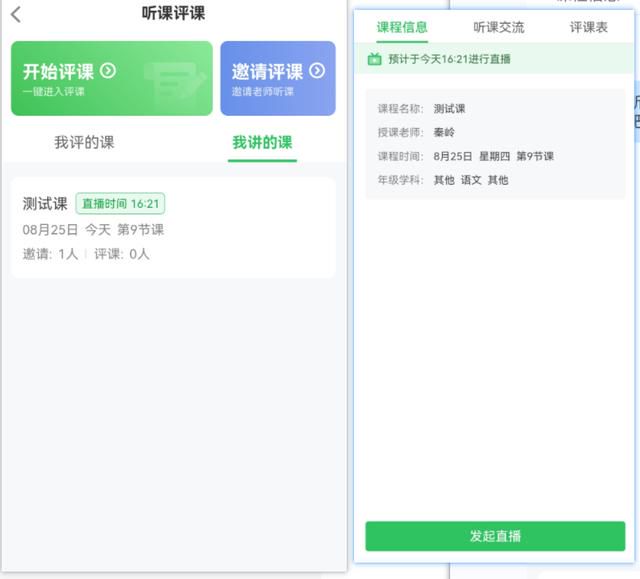This screenshot has width=640, height=579.
Task: Open the 开始评课 green card
Action: (112, 78)
